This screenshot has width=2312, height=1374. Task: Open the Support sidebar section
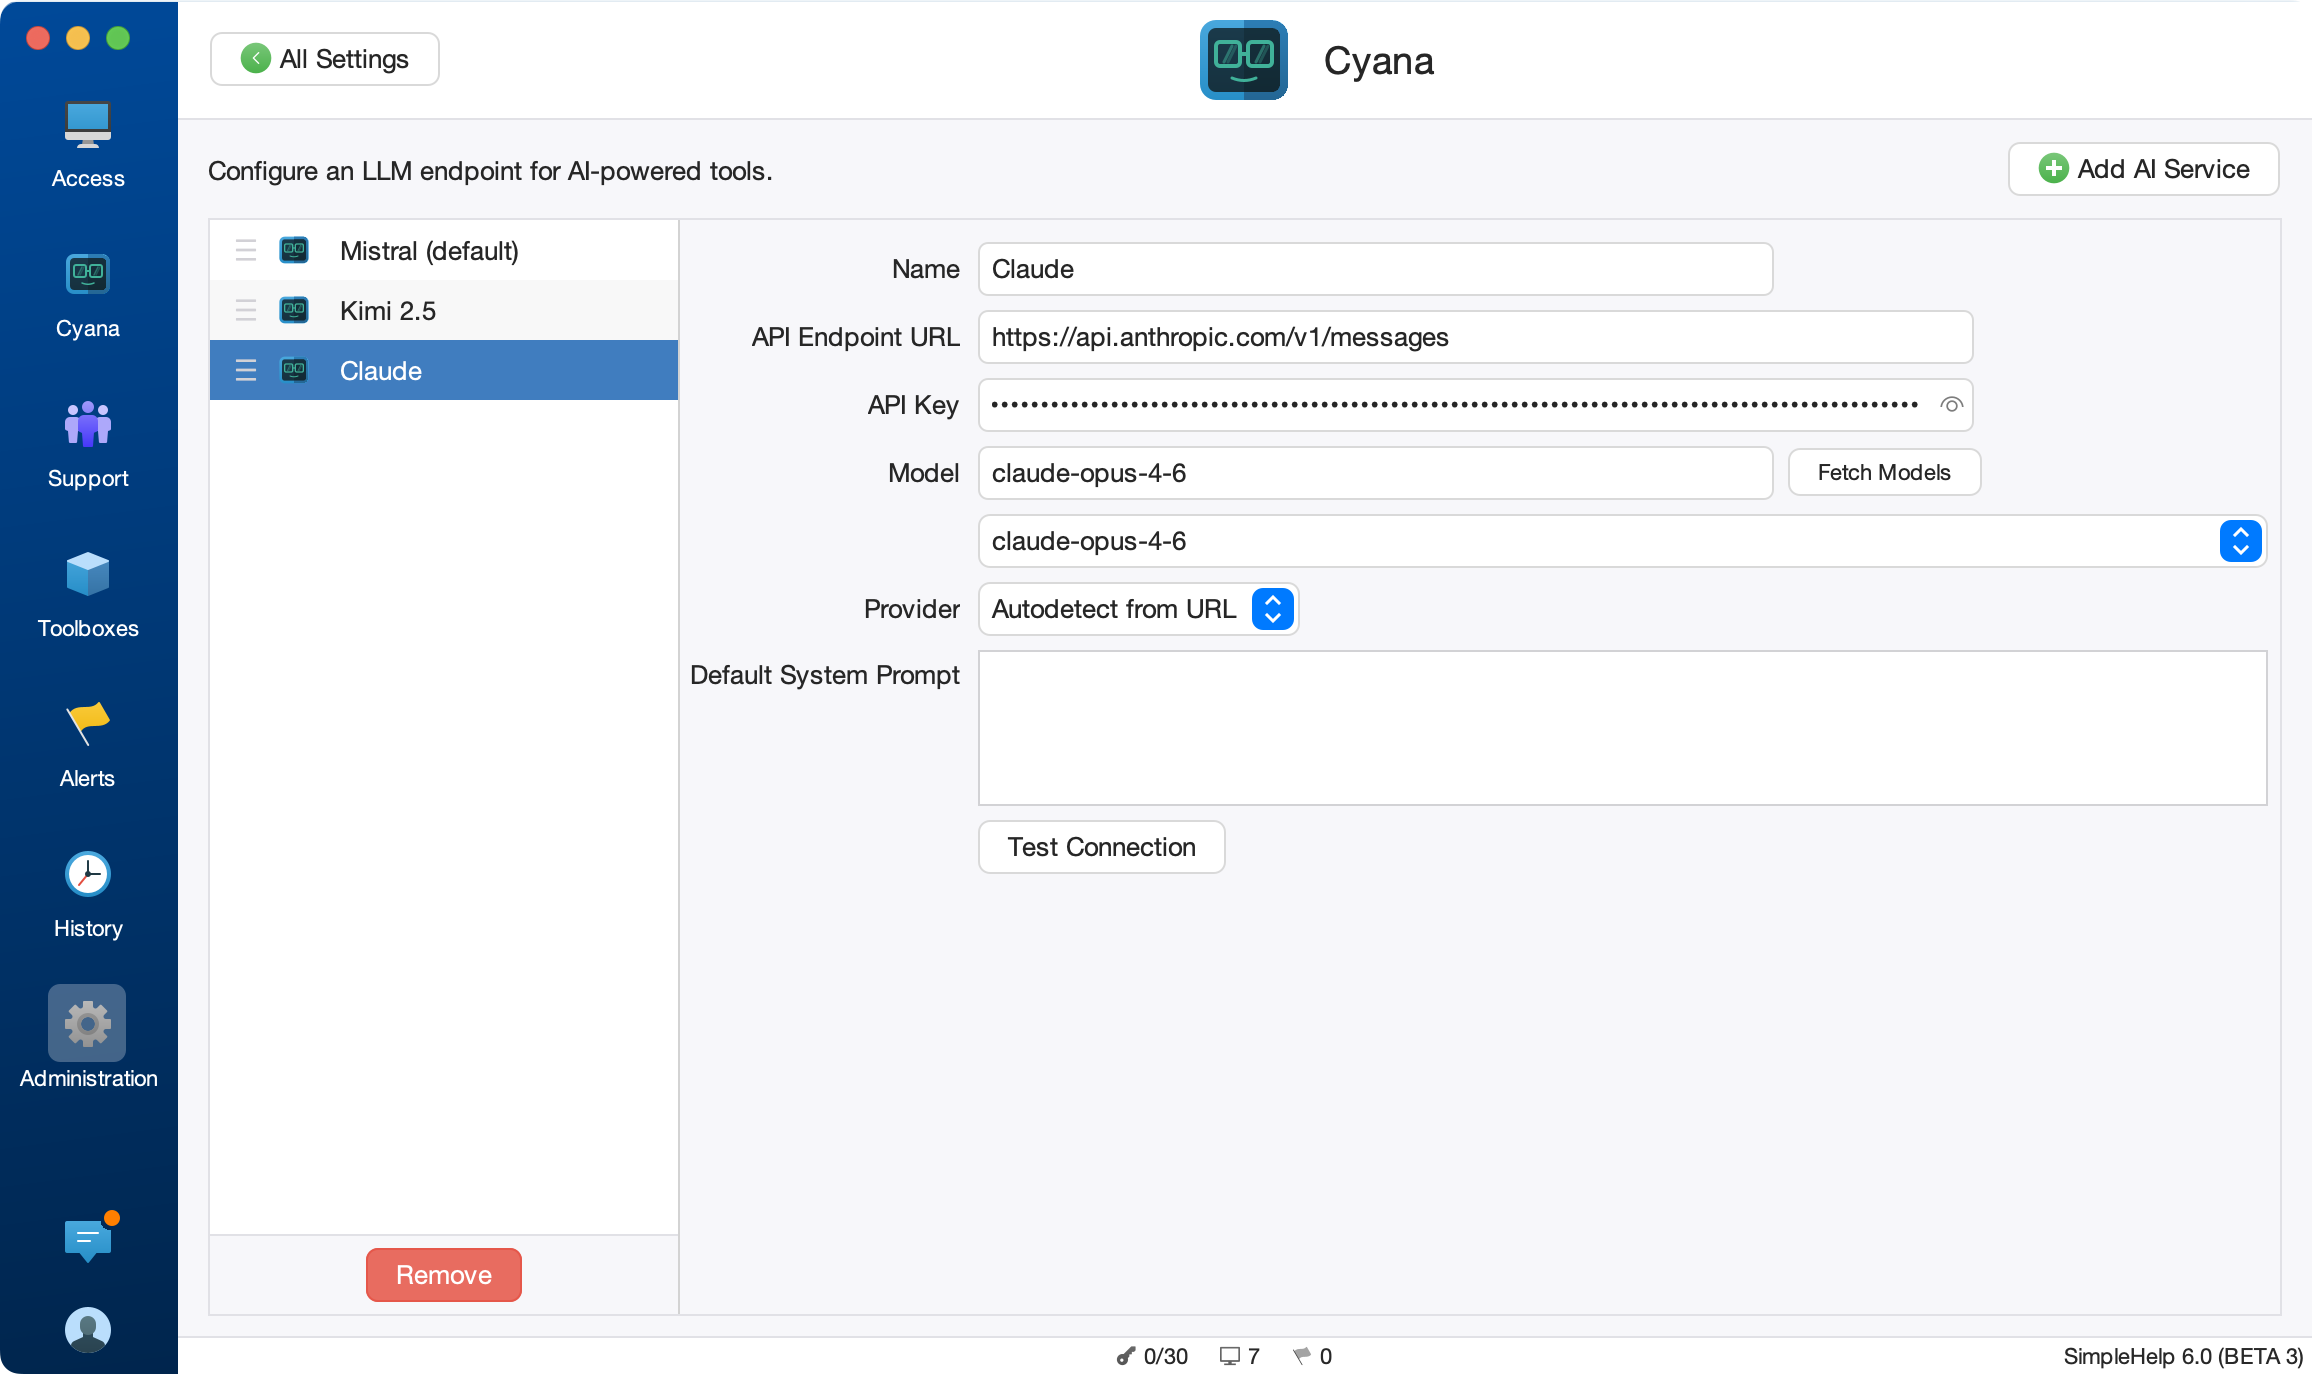pos(88,445)
